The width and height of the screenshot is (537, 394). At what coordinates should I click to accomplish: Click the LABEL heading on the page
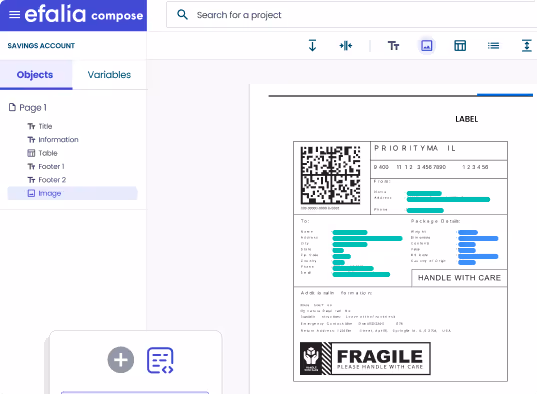(x=466, y=119)
